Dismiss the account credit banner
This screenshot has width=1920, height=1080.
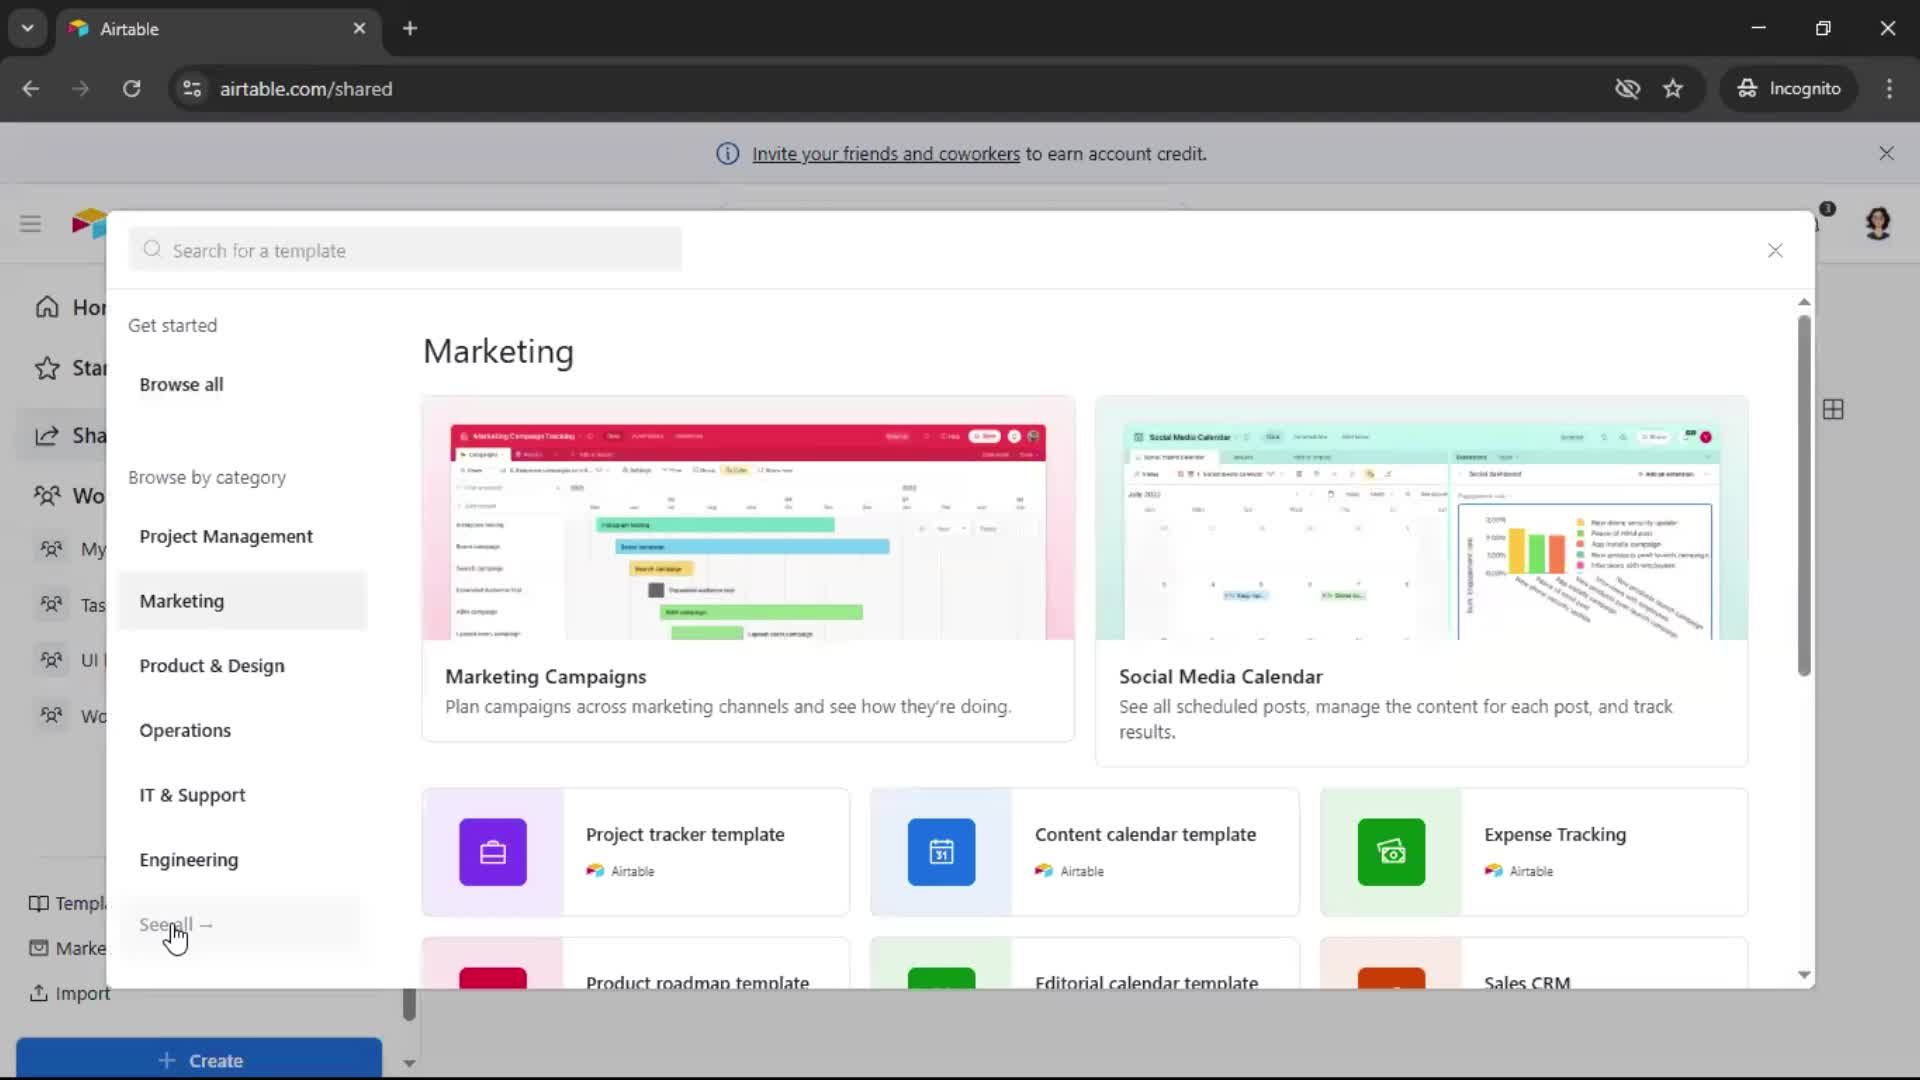point(1886,153)
